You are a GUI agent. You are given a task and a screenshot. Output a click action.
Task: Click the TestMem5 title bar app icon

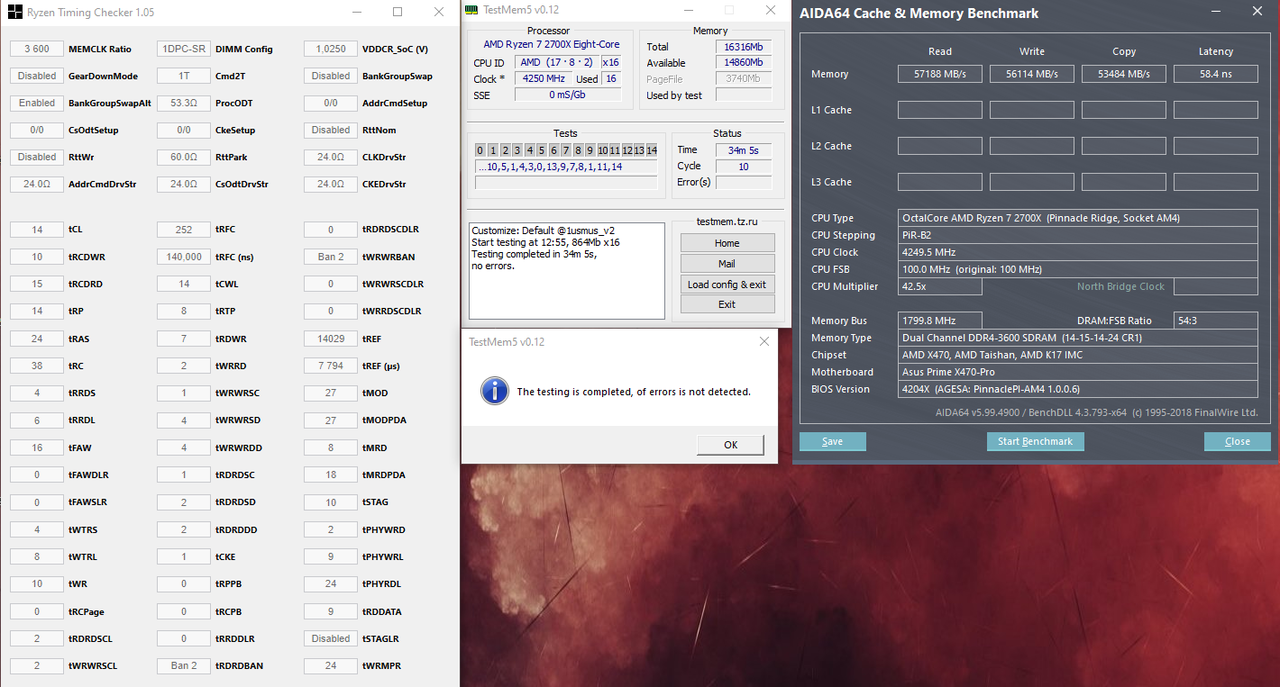(x=472, y=10)
